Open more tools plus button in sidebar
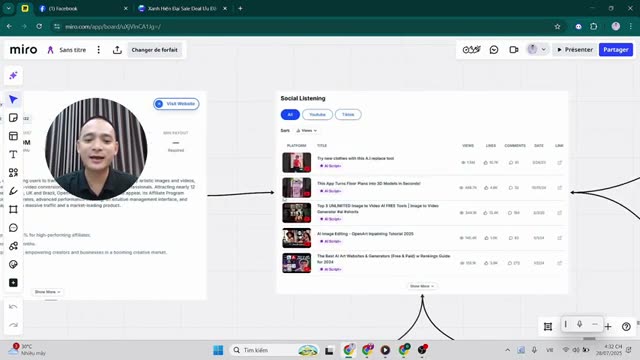This screenshot has width=640, height=360. click(x=13, y=283)
